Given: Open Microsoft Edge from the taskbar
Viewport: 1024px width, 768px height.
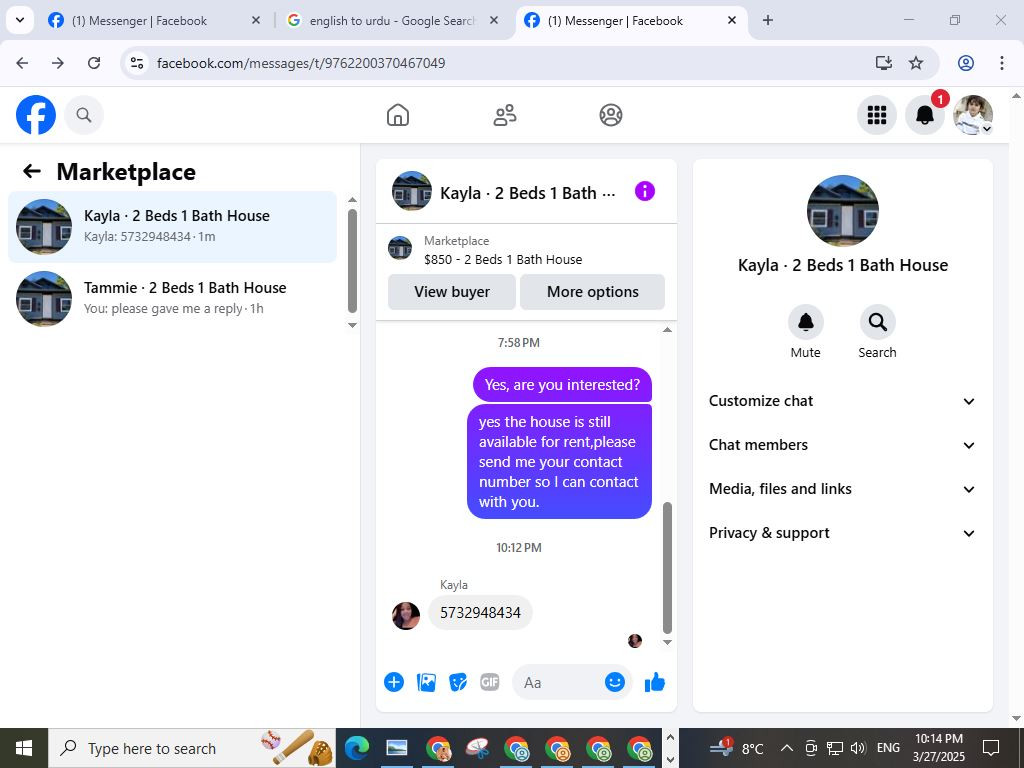Looking at the screenshot, I should pos(357,748).
